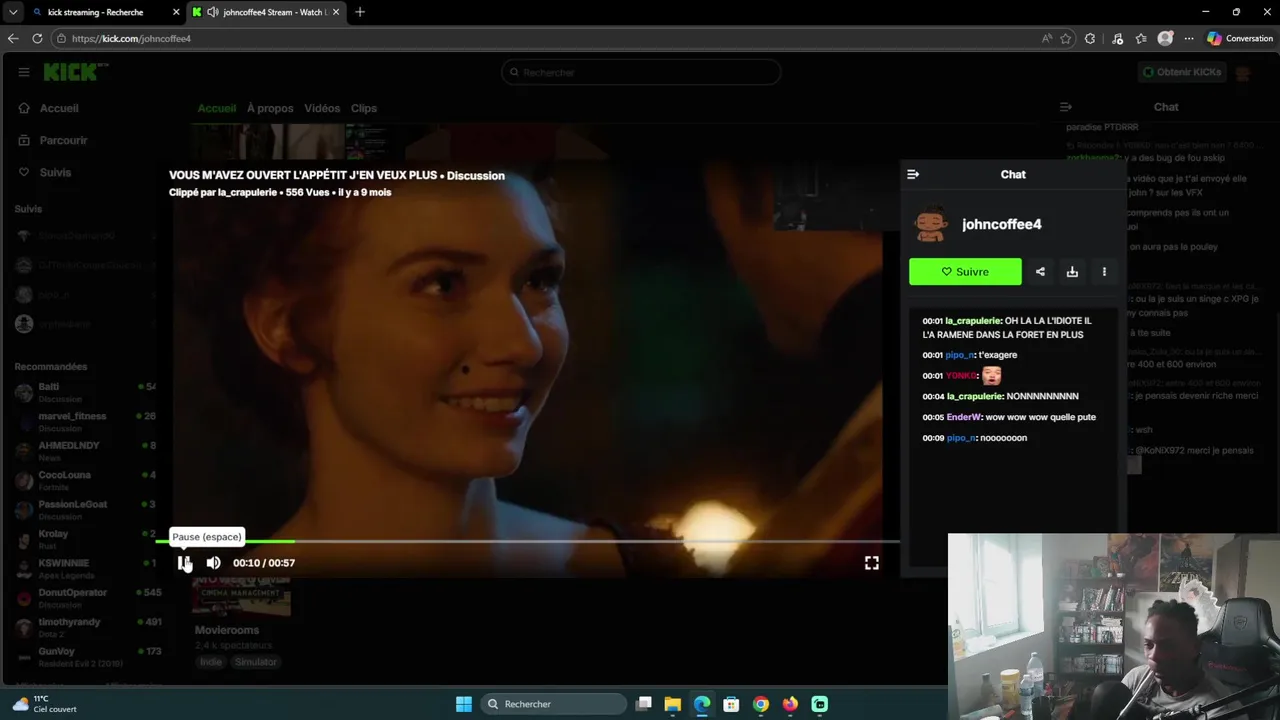
Task: Close the kick streaming - Recherche tab
Action: pos(176,12)
